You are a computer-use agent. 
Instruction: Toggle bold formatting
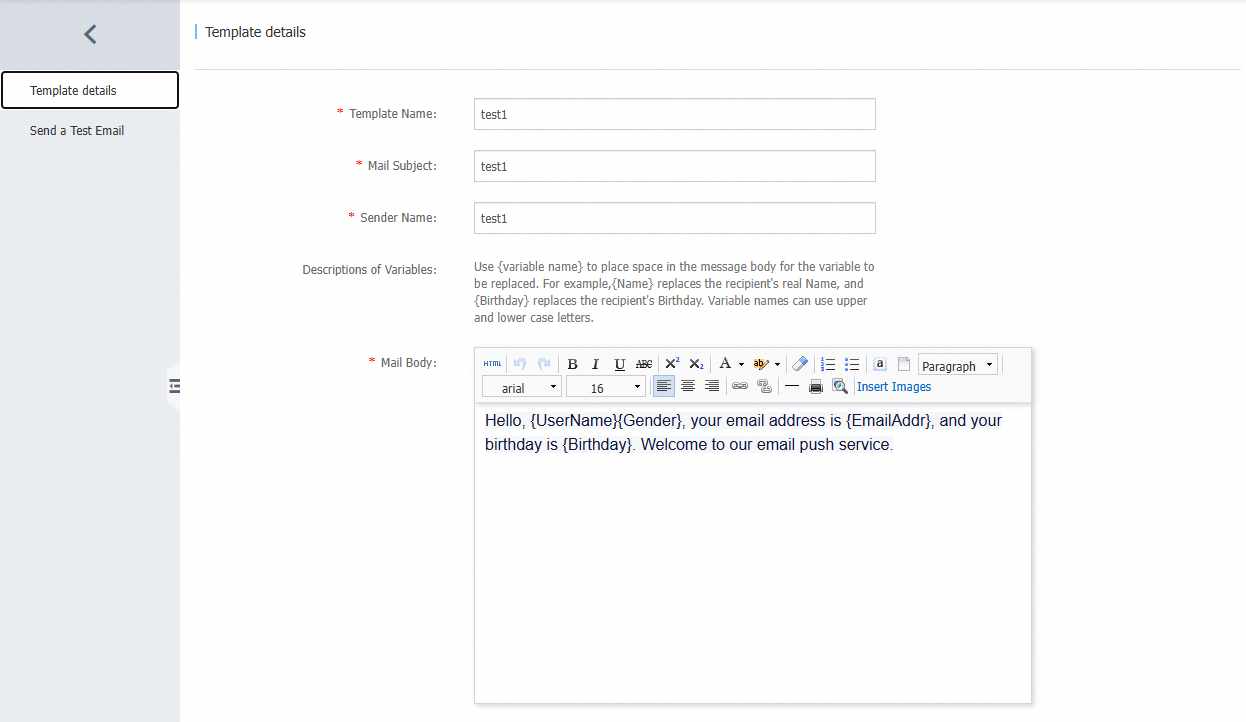click(x=573, y=364)
